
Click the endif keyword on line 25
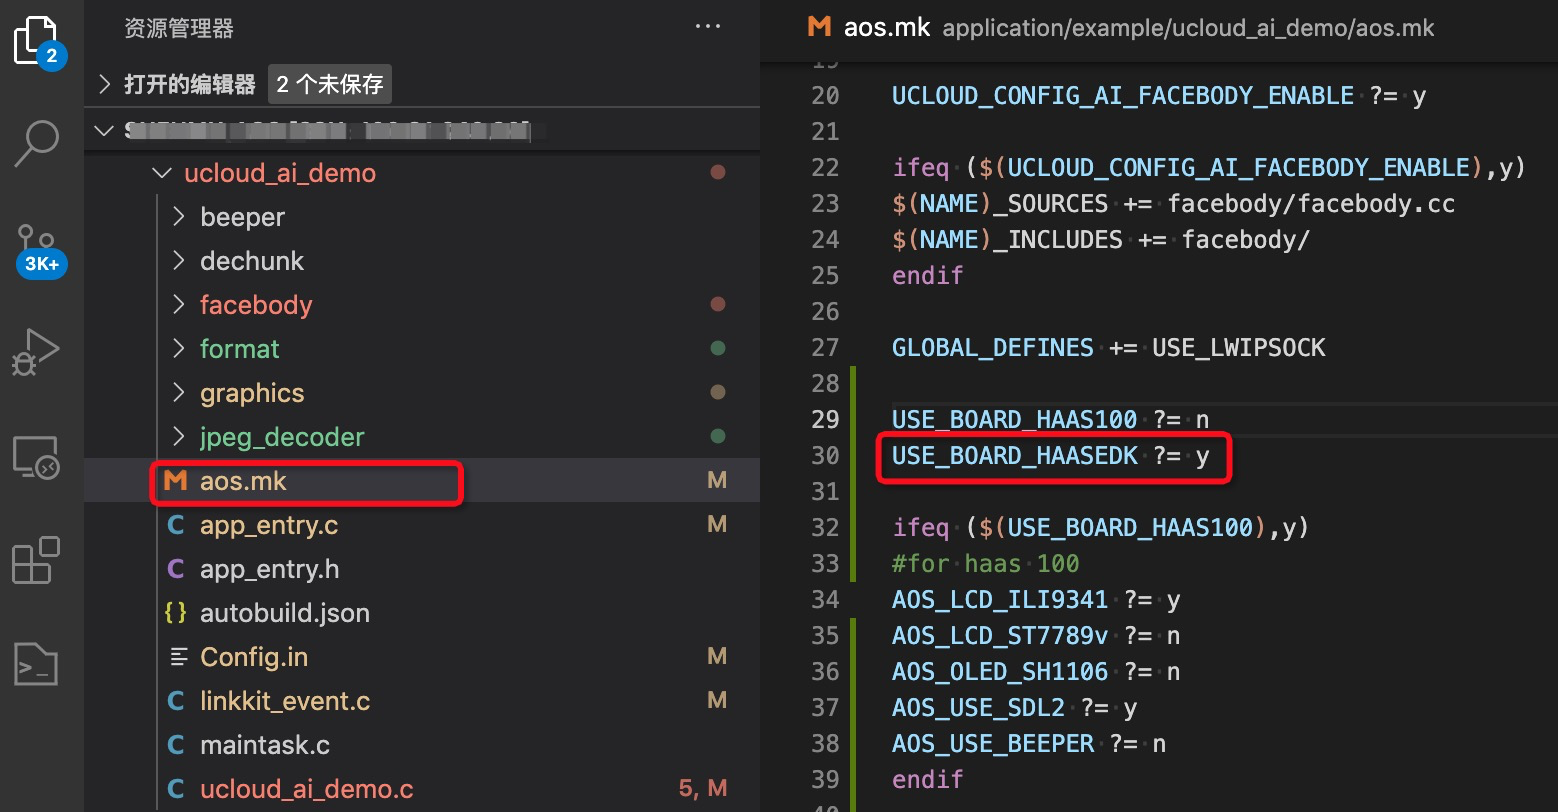tap(928, 276)
